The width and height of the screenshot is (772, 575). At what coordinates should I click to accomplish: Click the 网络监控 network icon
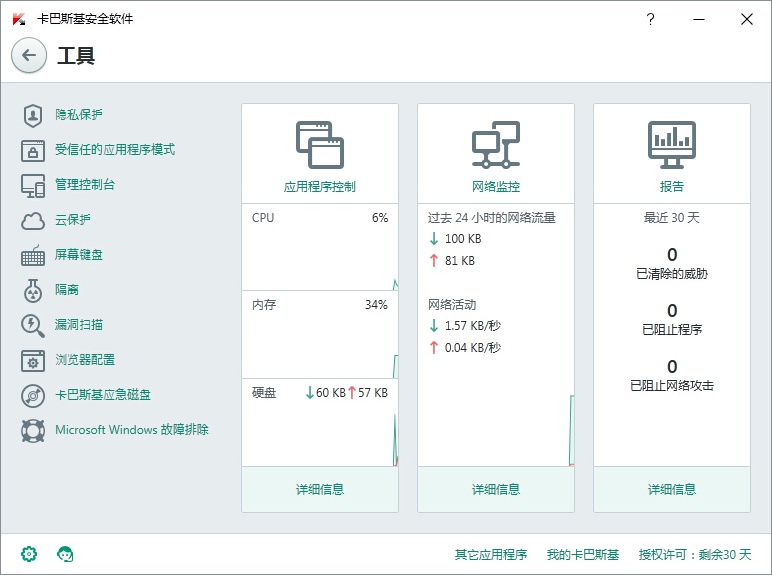tap(496, 145)
